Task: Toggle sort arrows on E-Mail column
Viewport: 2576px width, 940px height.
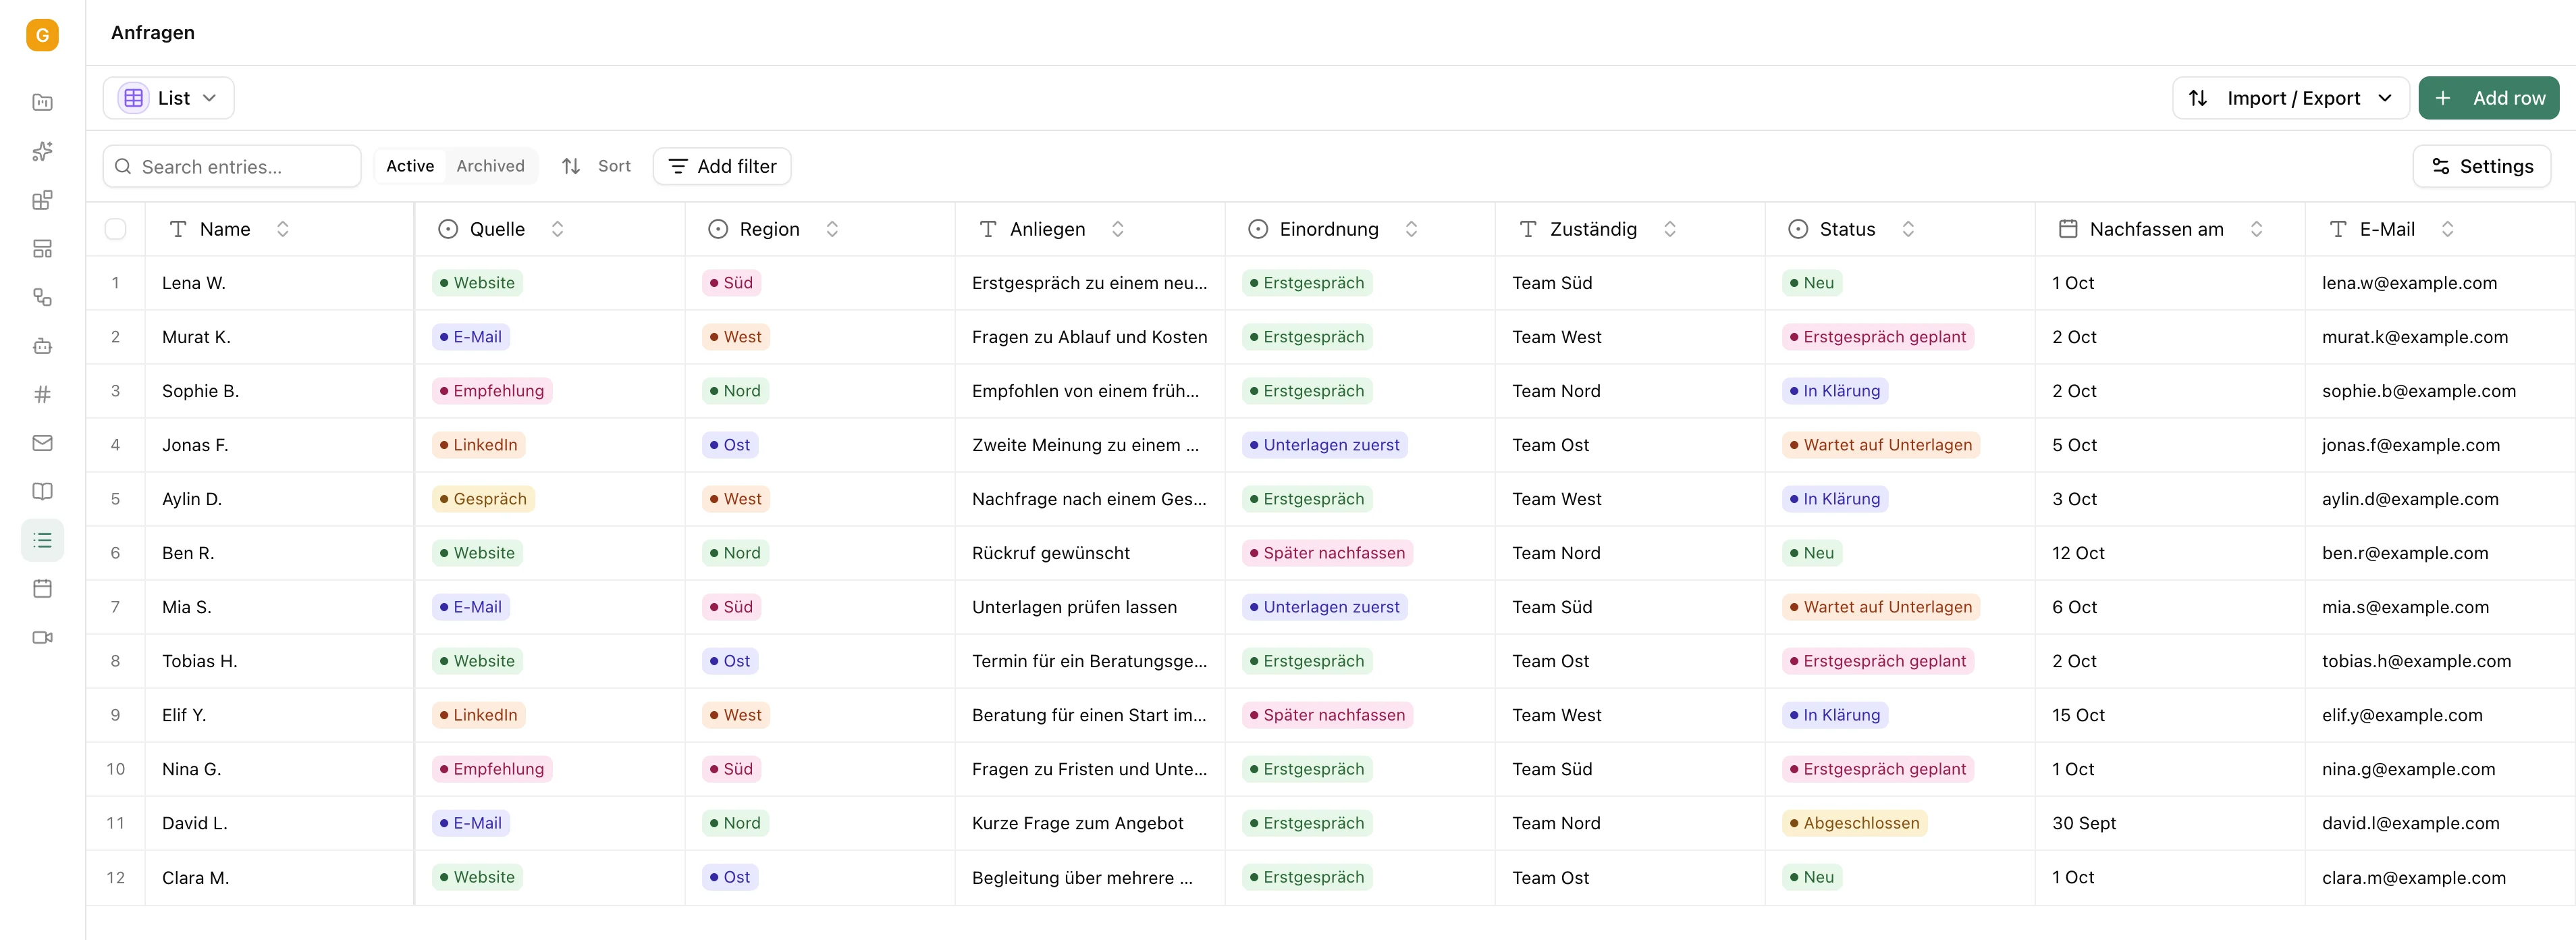Action: [x=2447, y=229]
